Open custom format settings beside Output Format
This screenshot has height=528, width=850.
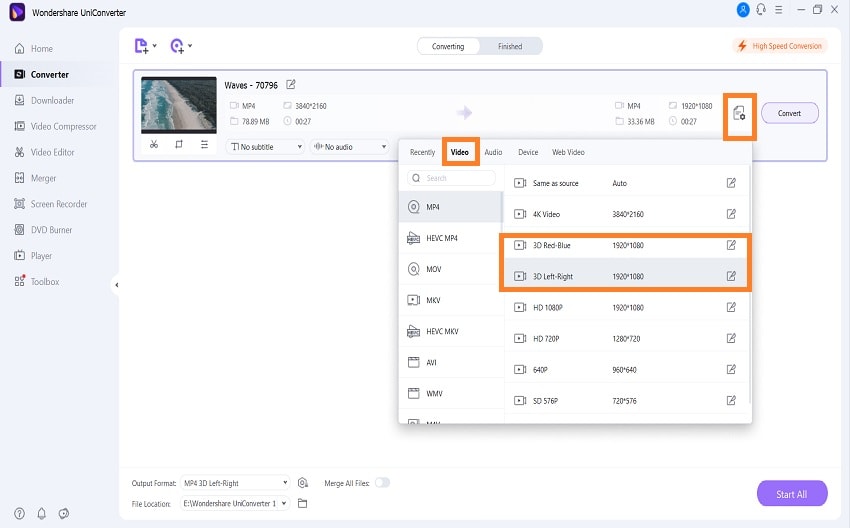click(302, 482)
